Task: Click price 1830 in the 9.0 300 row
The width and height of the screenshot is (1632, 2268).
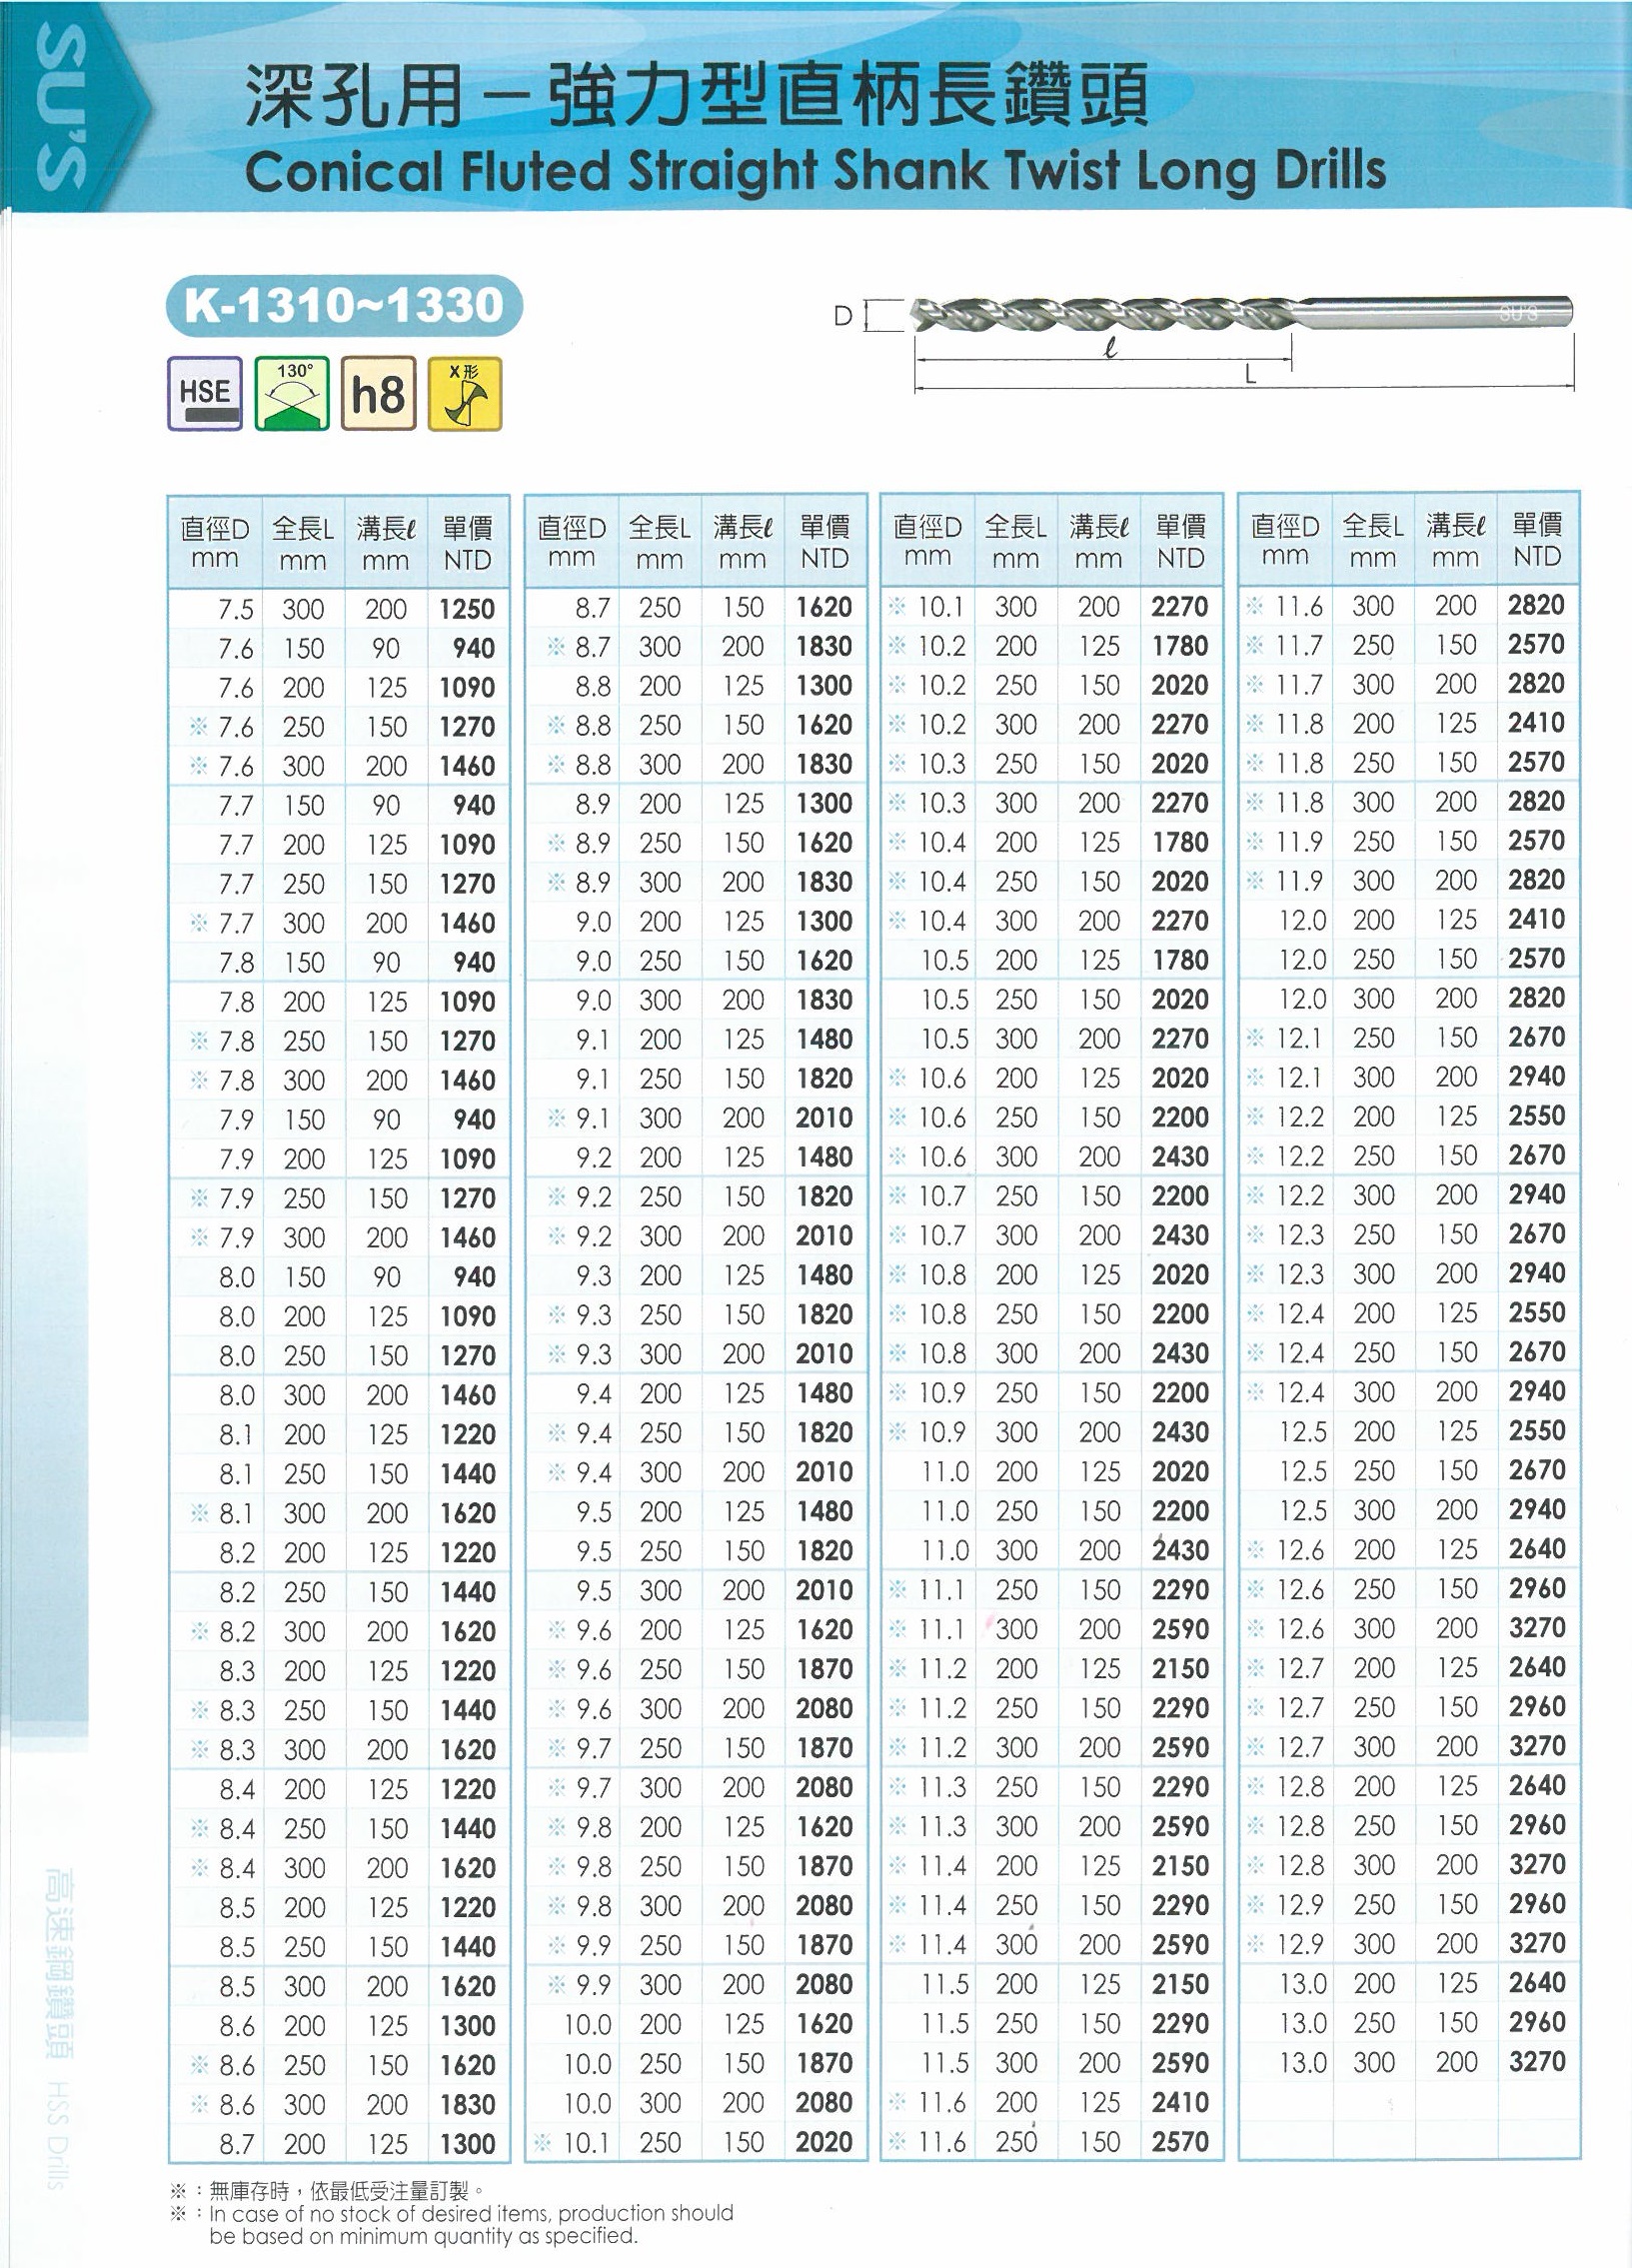Action: pos(824,1000)
